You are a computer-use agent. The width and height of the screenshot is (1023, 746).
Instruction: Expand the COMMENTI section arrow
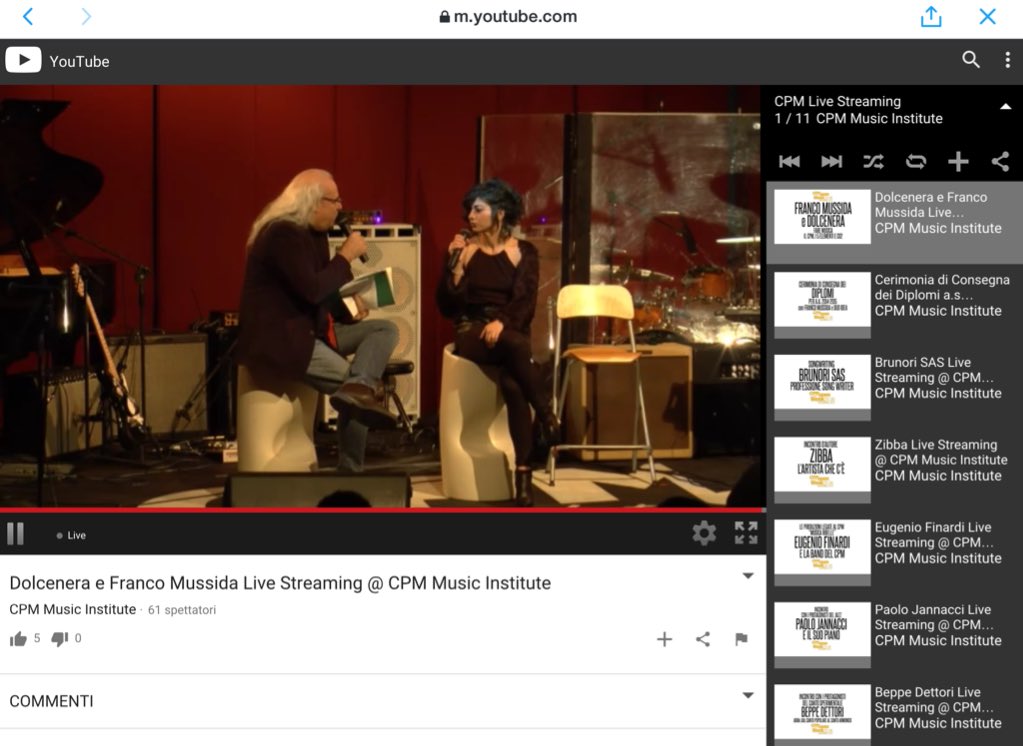coord(748,695)
